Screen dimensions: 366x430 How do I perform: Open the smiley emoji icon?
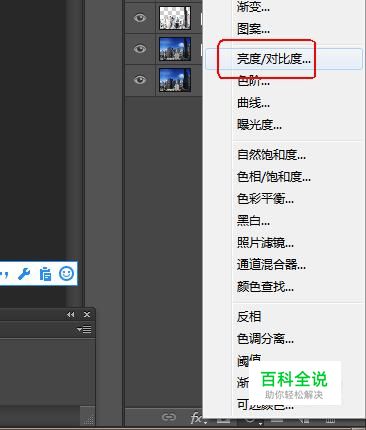[66, 274]
